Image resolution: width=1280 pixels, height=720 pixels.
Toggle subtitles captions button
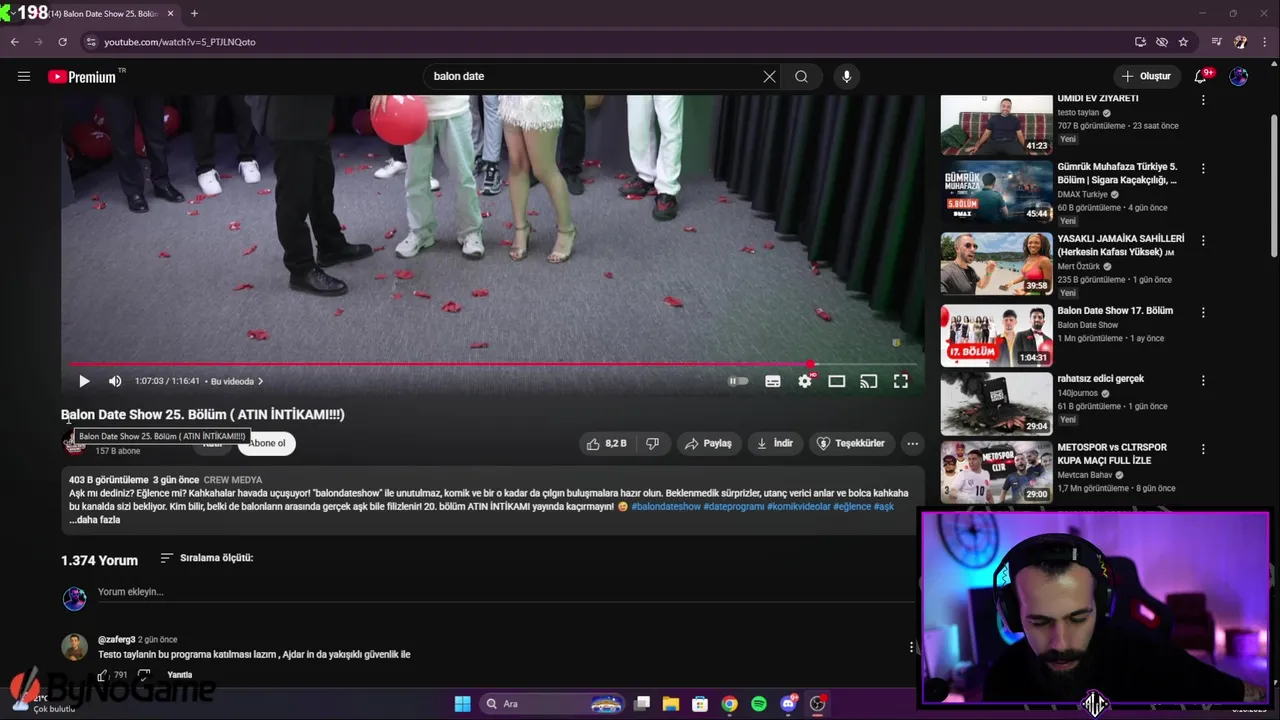pos(773,381)
